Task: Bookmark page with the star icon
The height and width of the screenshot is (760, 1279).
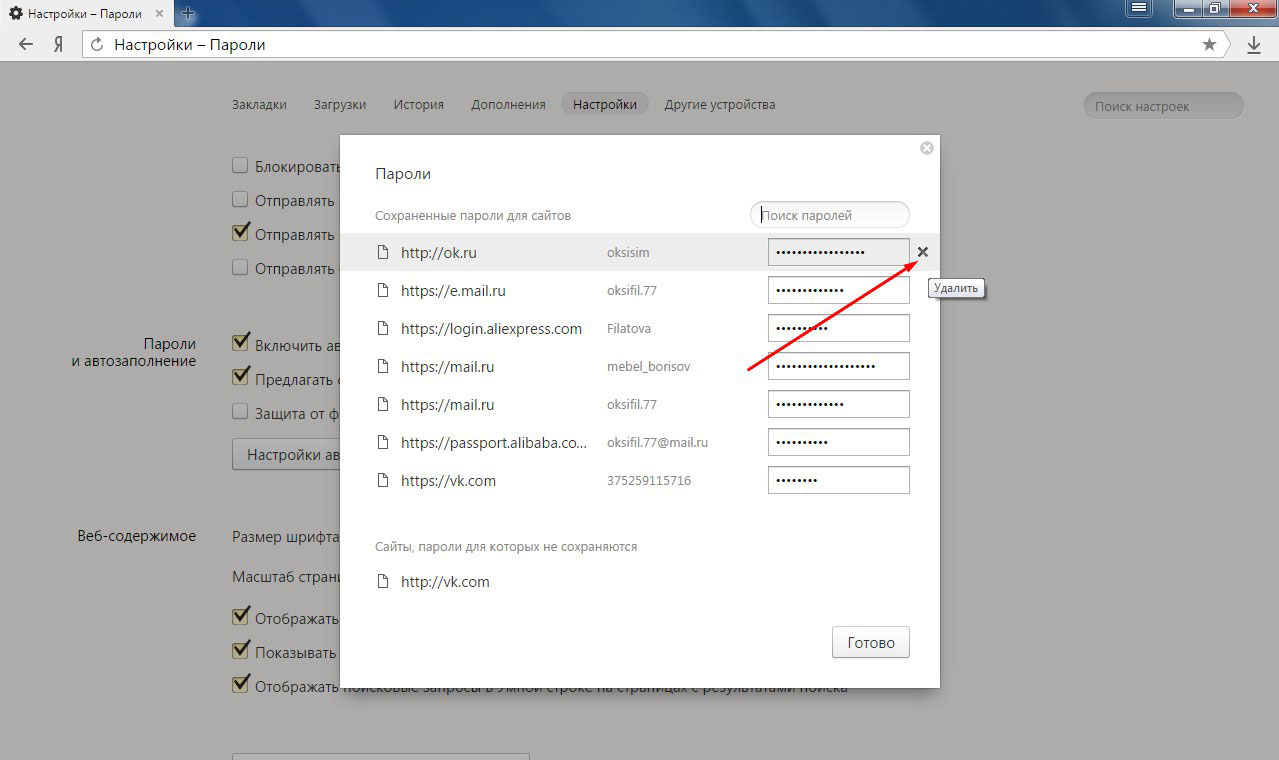Action: coord(1209,44)
